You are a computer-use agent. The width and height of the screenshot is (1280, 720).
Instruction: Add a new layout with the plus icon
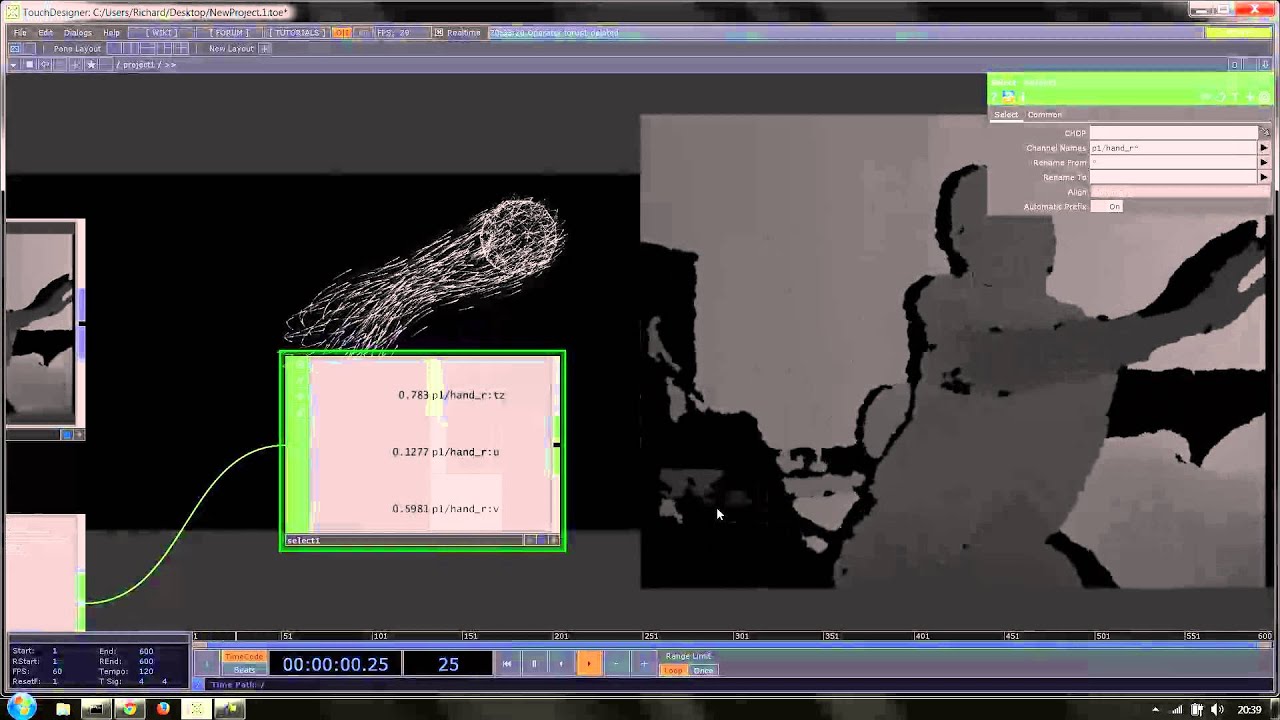tap(265, 48)
